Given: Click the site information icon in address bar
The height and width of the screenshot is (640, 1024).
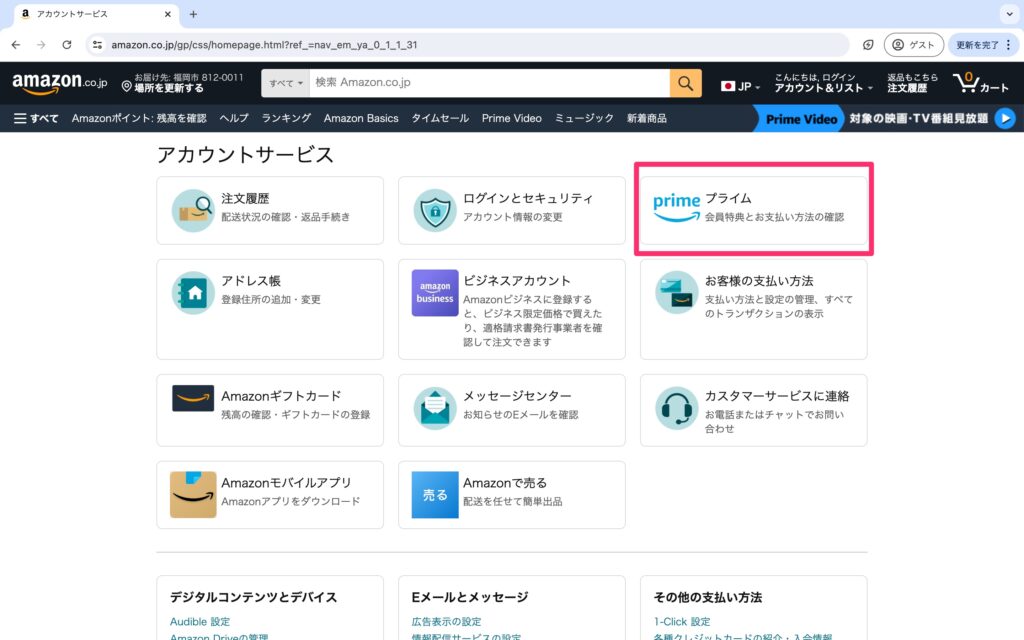Looking at the screenshot, I should pyautogui.click(x=97, y=44).
